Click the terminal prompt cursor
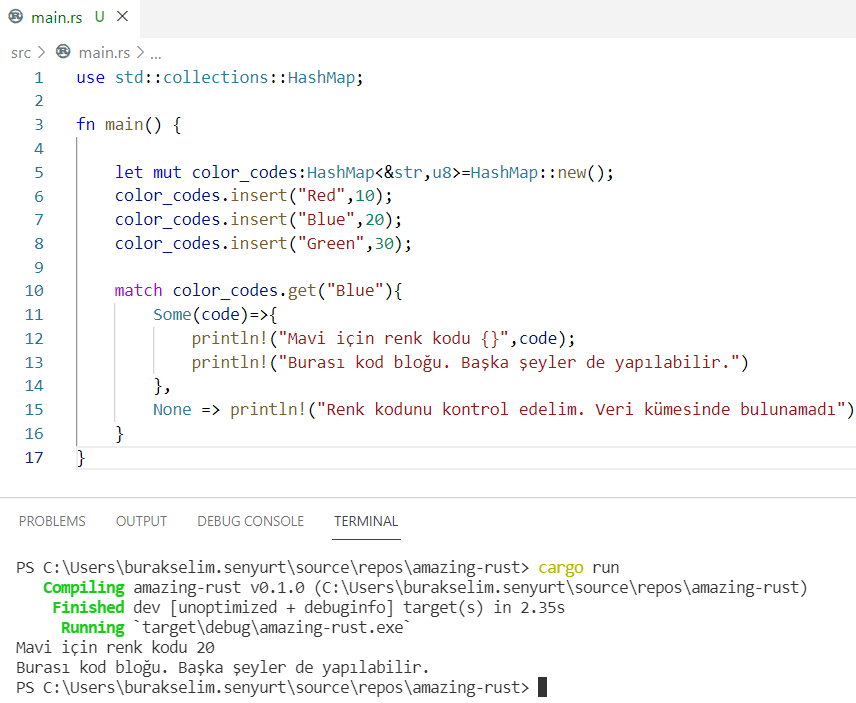Image resolution: width=856 pixels, height=703 pixels. [x=542, y=687]
